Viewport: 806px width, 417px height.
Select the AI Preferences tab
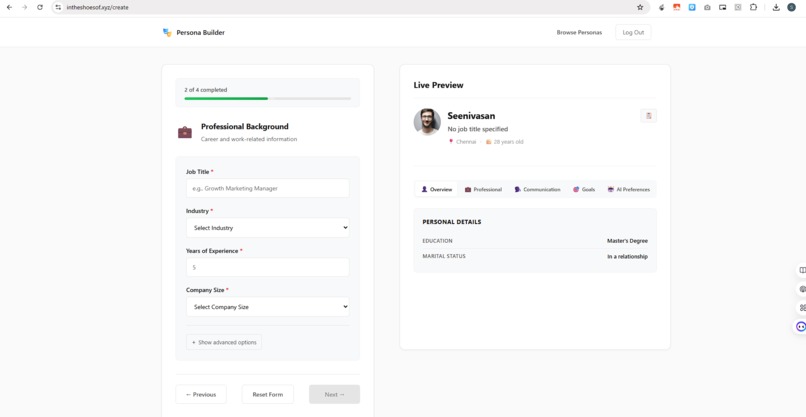click(629, 189)
